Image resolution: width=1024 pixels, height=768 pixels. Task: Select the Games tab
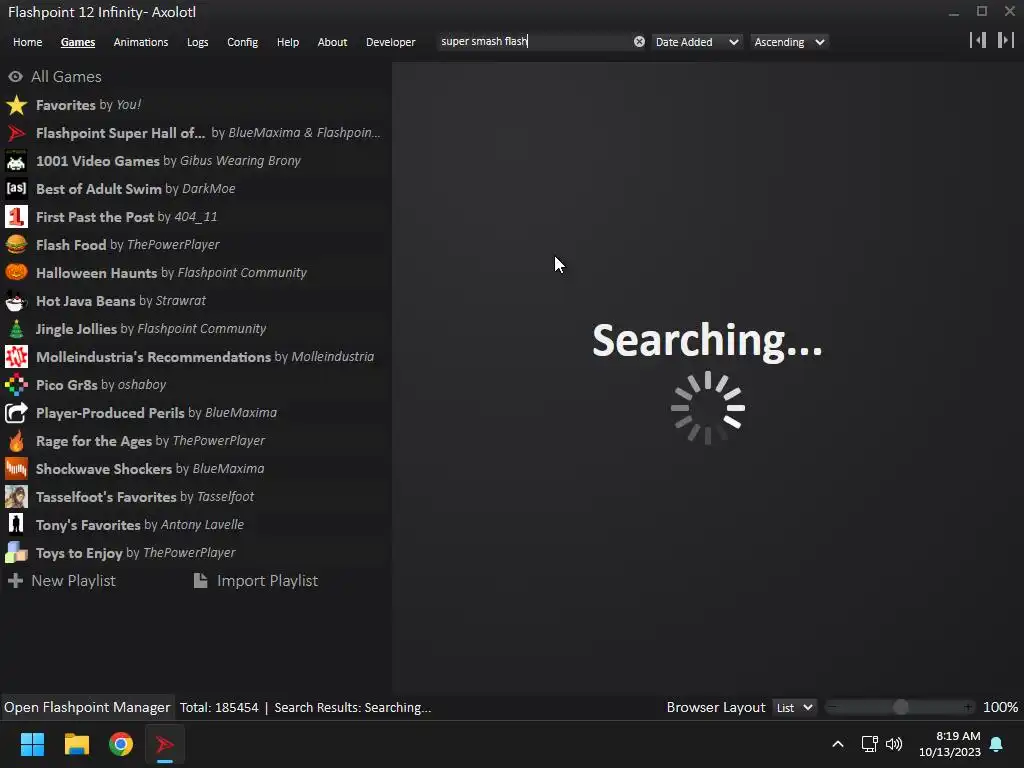coord(78,42)
